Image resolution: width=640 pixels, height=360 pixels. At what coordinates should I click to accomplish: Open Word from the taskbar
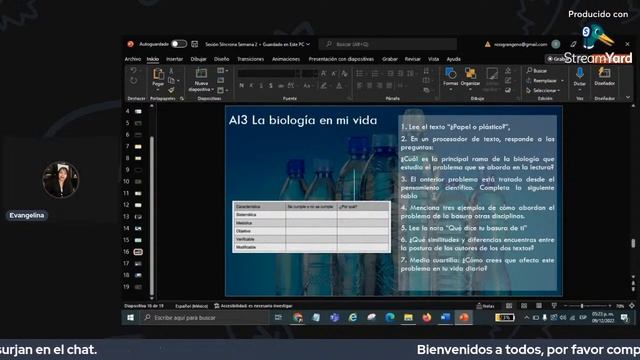tap(445, 318)
